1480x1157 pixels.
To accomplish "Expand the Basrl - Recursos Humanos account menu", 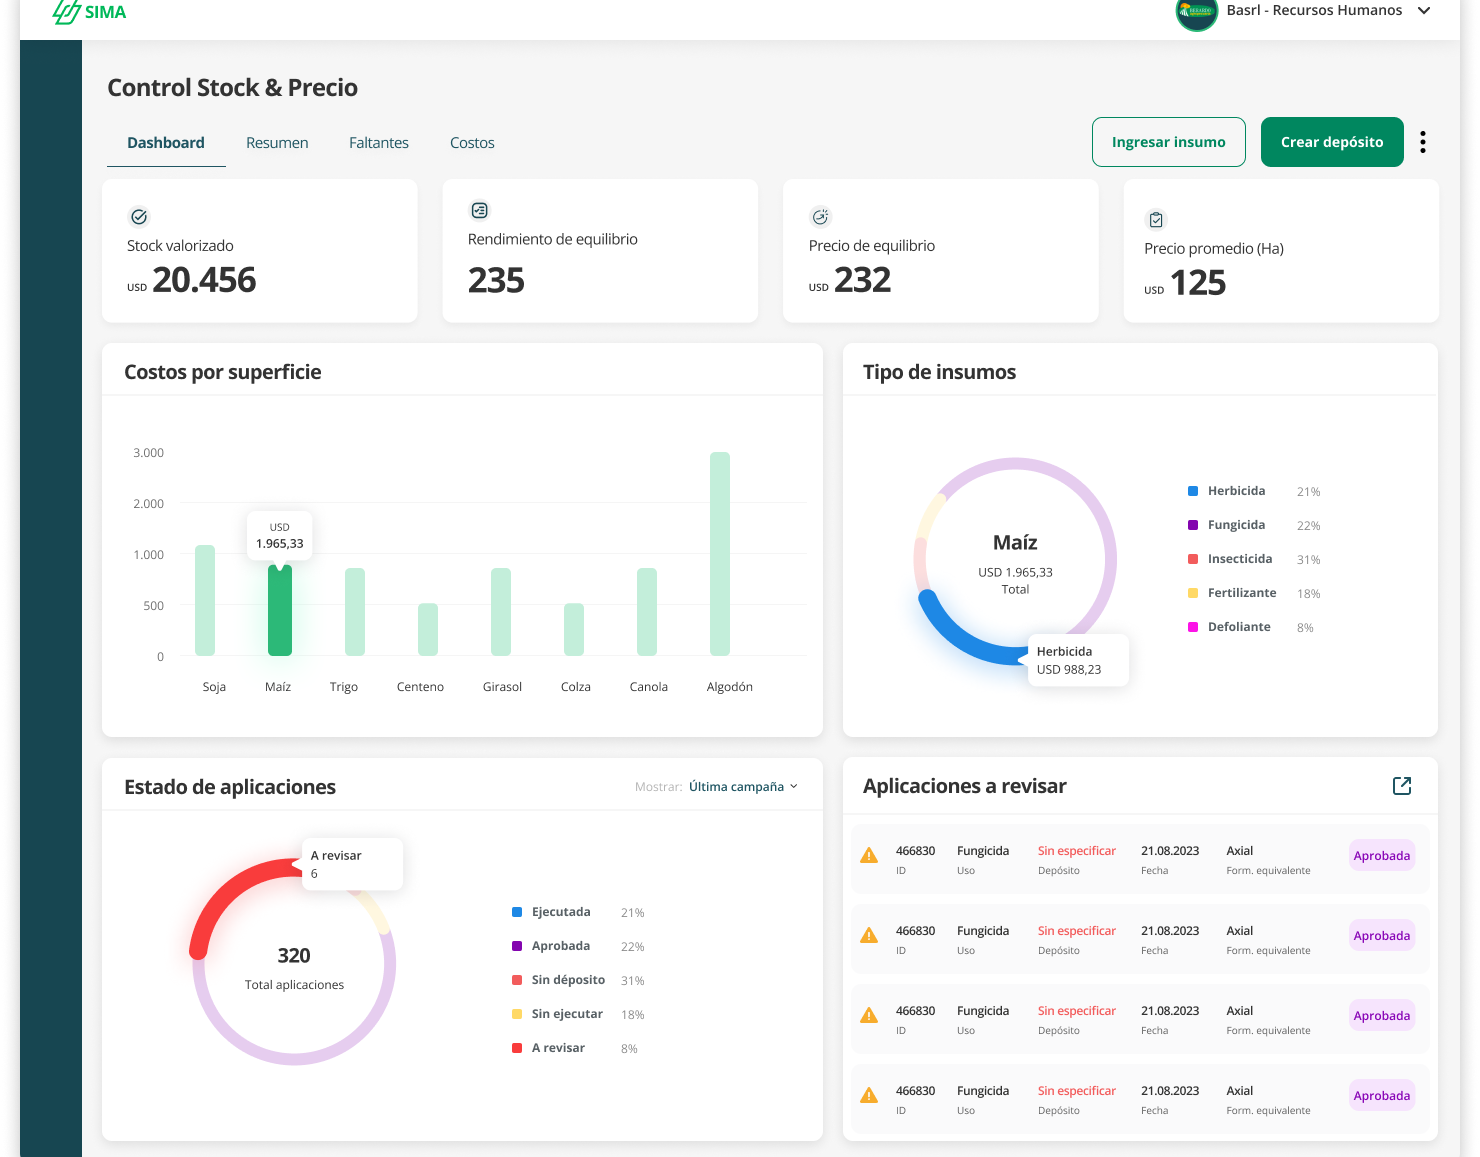I will [1424, 11].
